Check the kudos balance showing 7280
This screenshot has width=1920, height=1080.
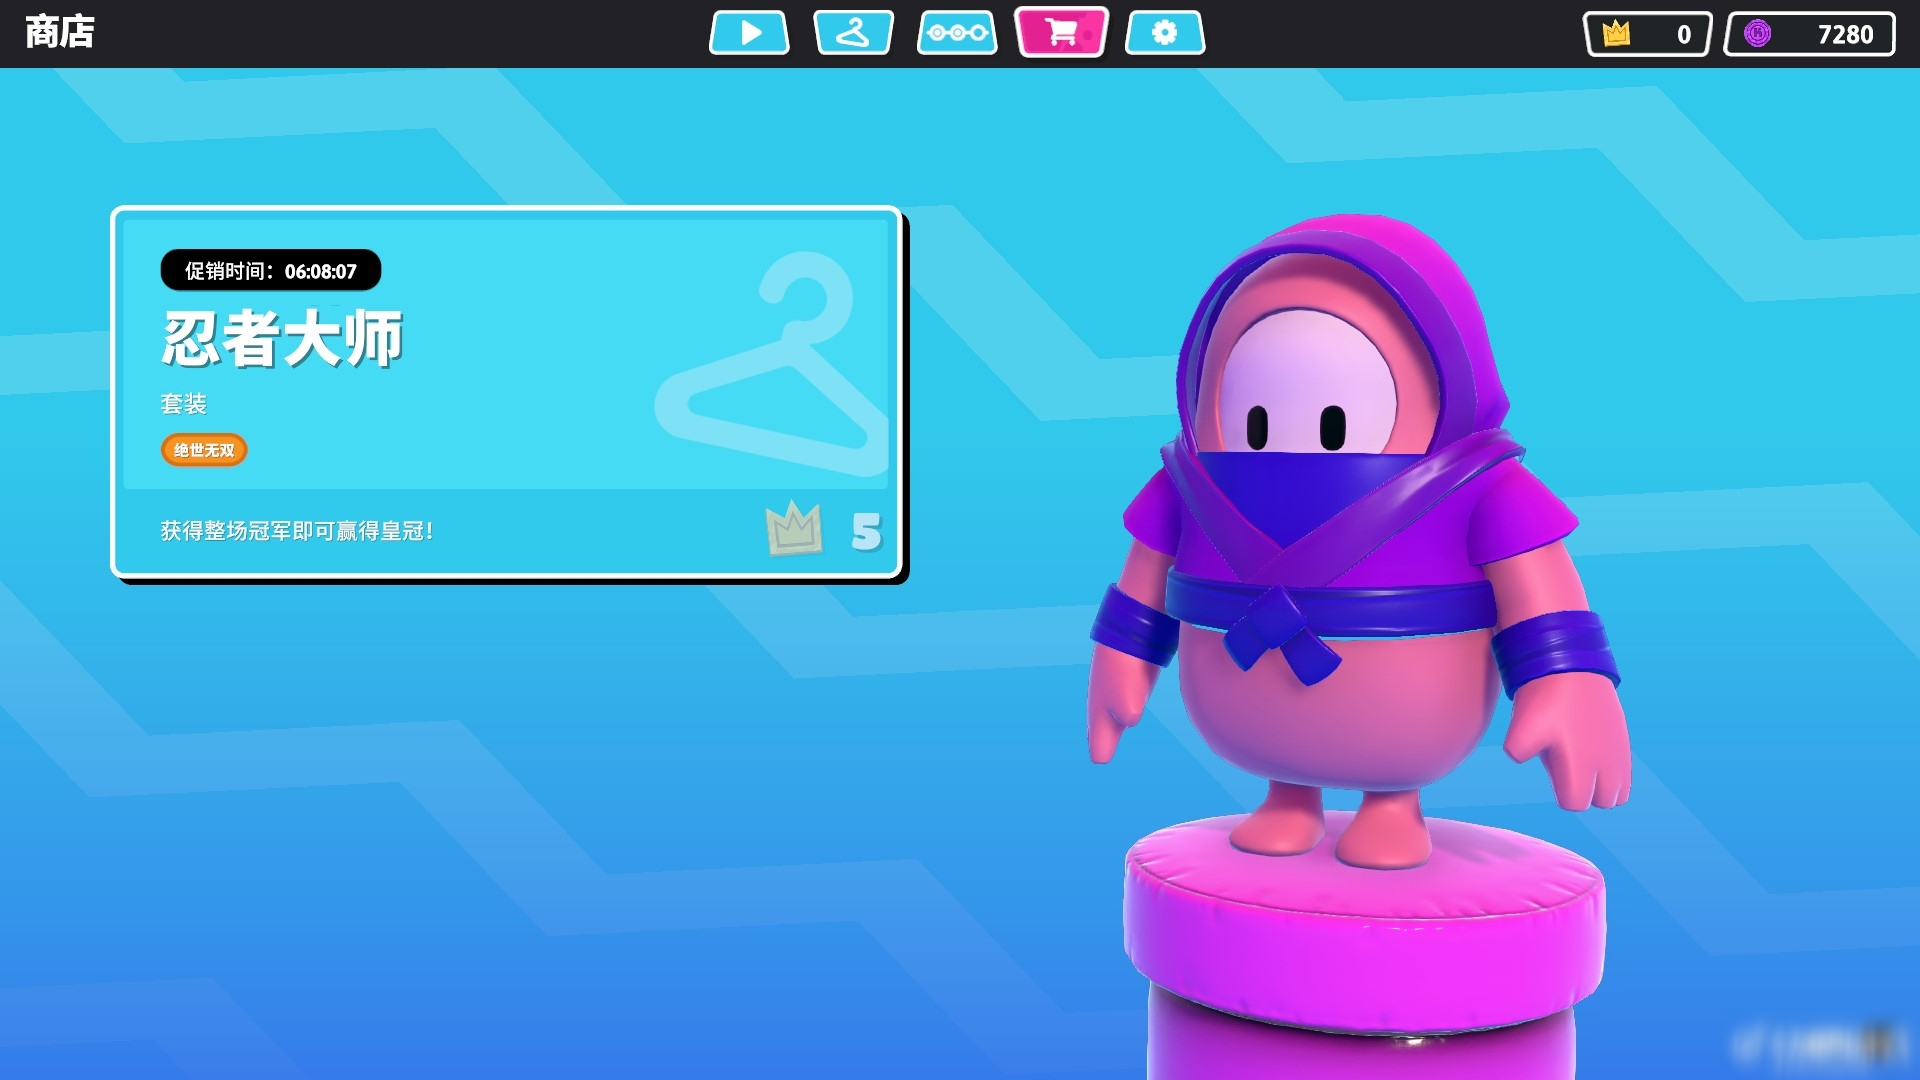point(1810,34)
